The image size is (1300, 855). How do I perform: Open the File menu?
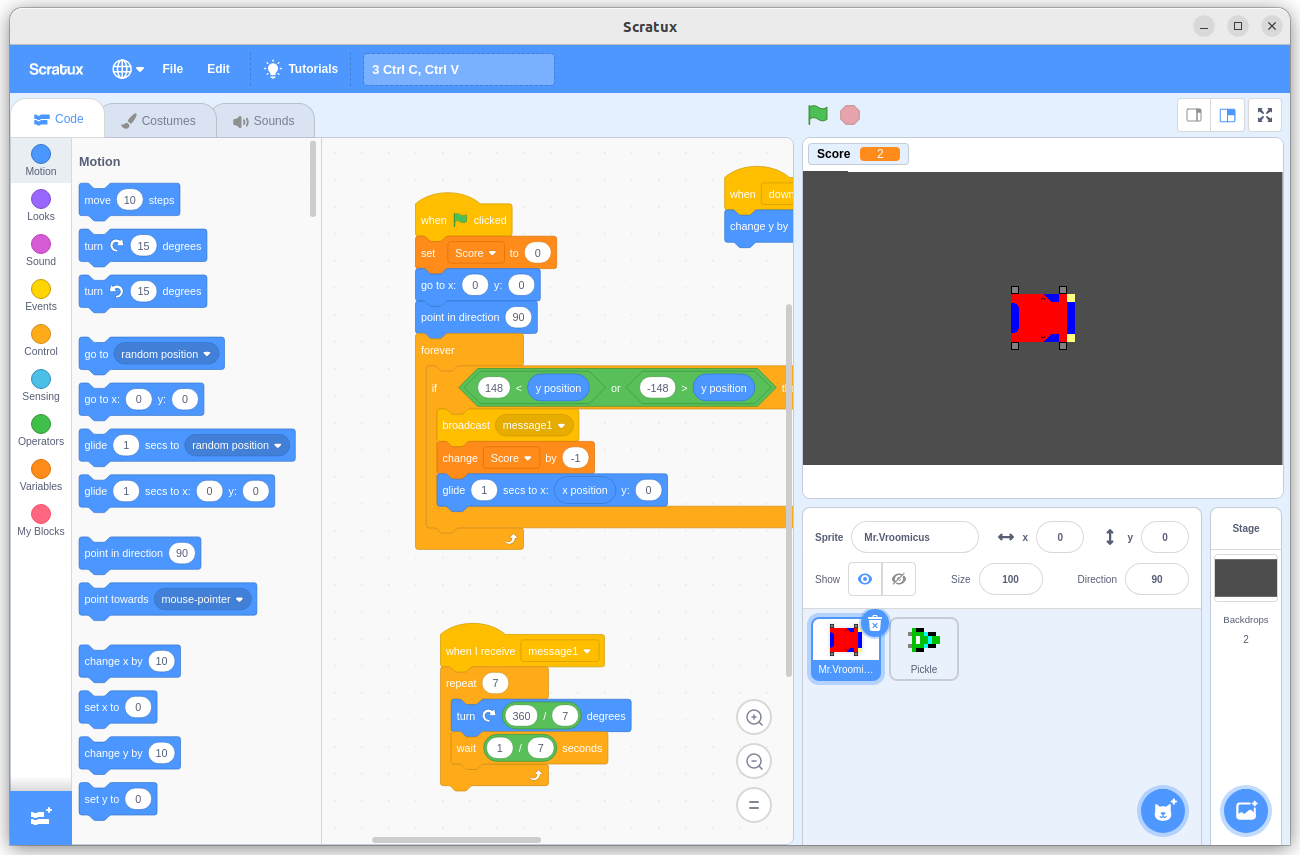173,69
